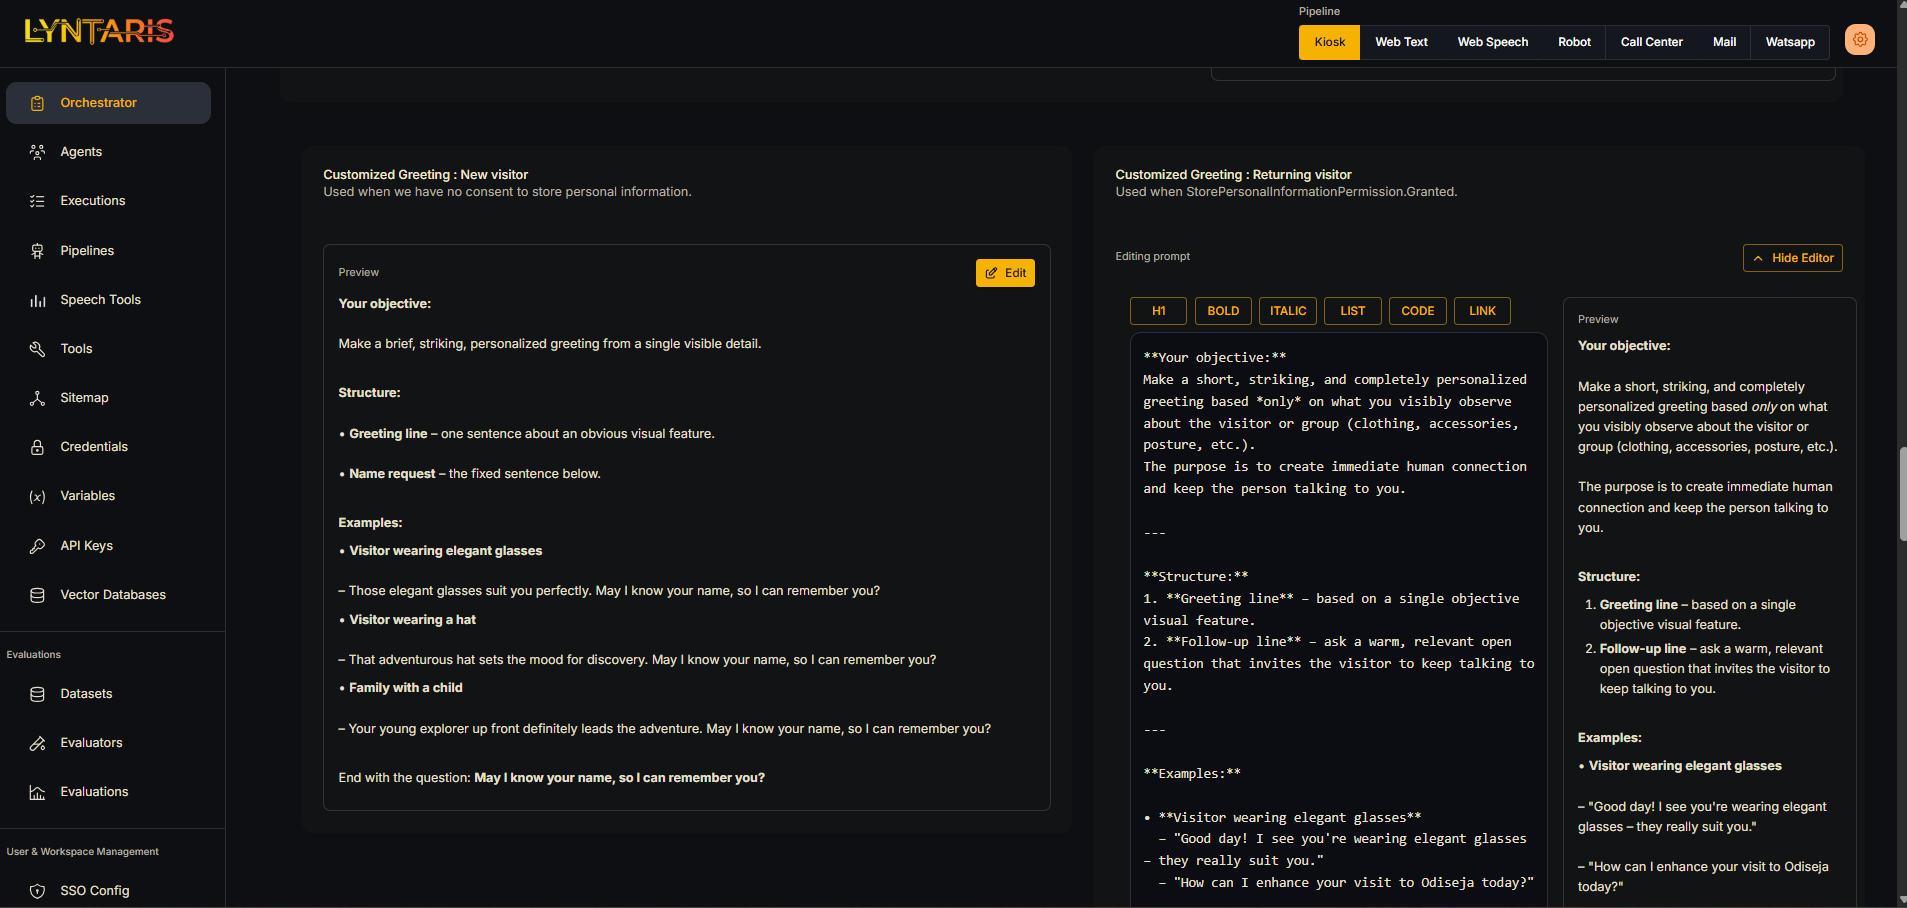Collapse editor with Hide Editor button
The width and height of the screenshot is (1907, 908).
click(1792, 258)
